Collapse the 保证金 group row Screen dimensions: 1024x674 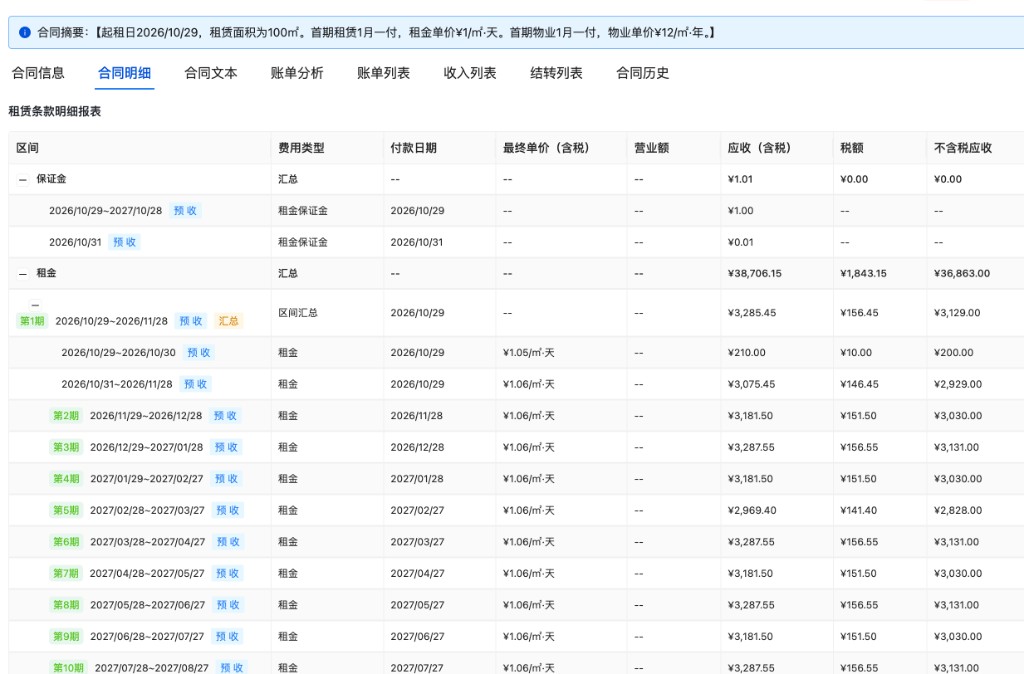[23, 180]
